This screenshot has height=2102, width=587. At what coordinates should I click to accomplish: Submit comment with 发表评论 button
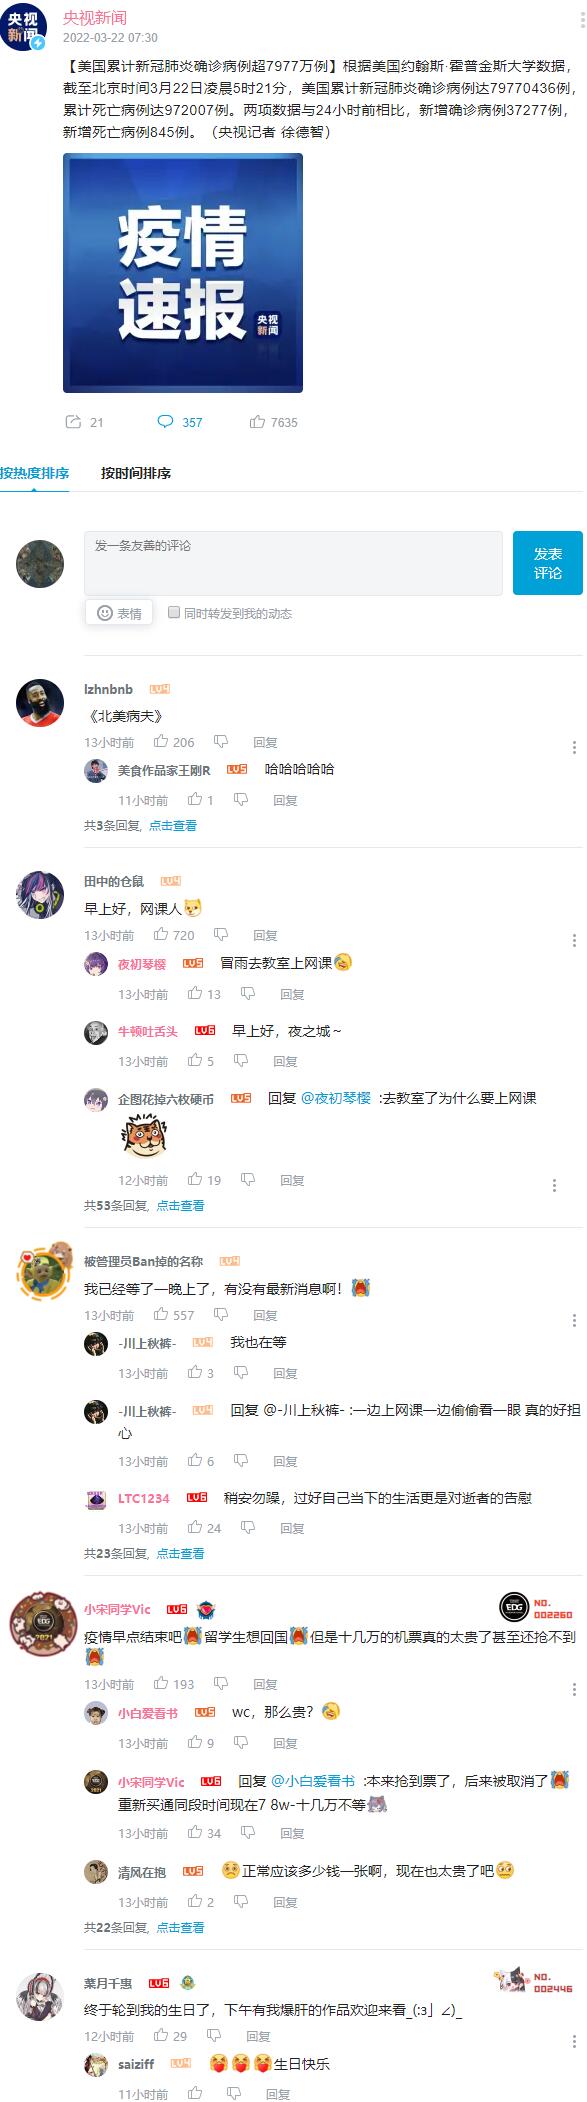click(548, 563)
